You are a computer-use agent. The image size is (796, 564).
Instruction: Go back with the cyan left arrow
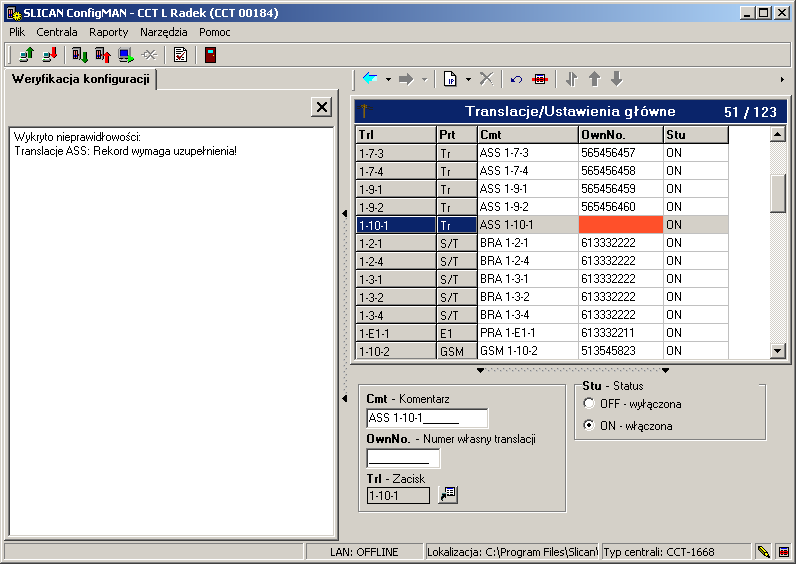click(x=370, y=79)
